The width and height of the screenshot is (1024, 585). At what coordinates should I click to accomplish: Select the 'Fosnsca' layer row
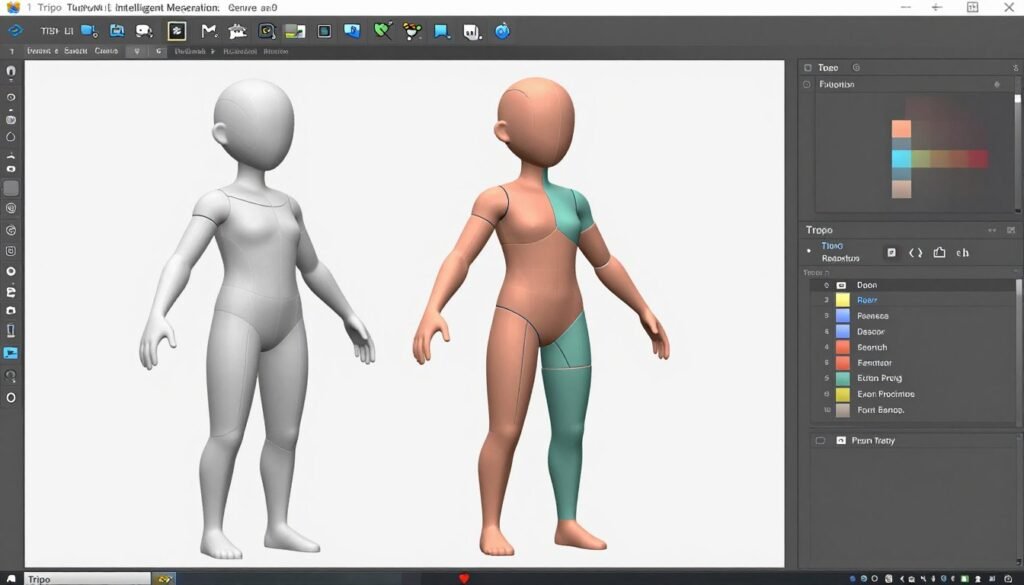coord(913,316)
